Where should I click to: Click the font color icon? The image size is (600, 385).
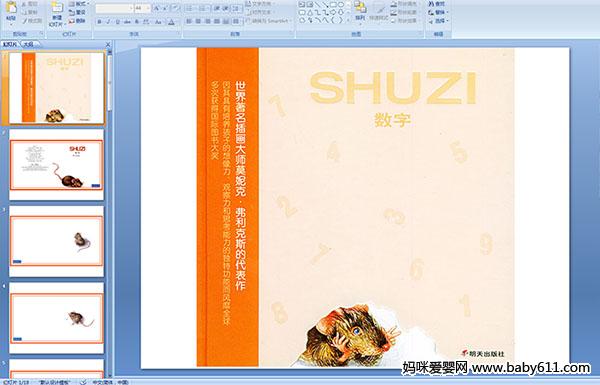pyautogui.click(x=171, y=22)
